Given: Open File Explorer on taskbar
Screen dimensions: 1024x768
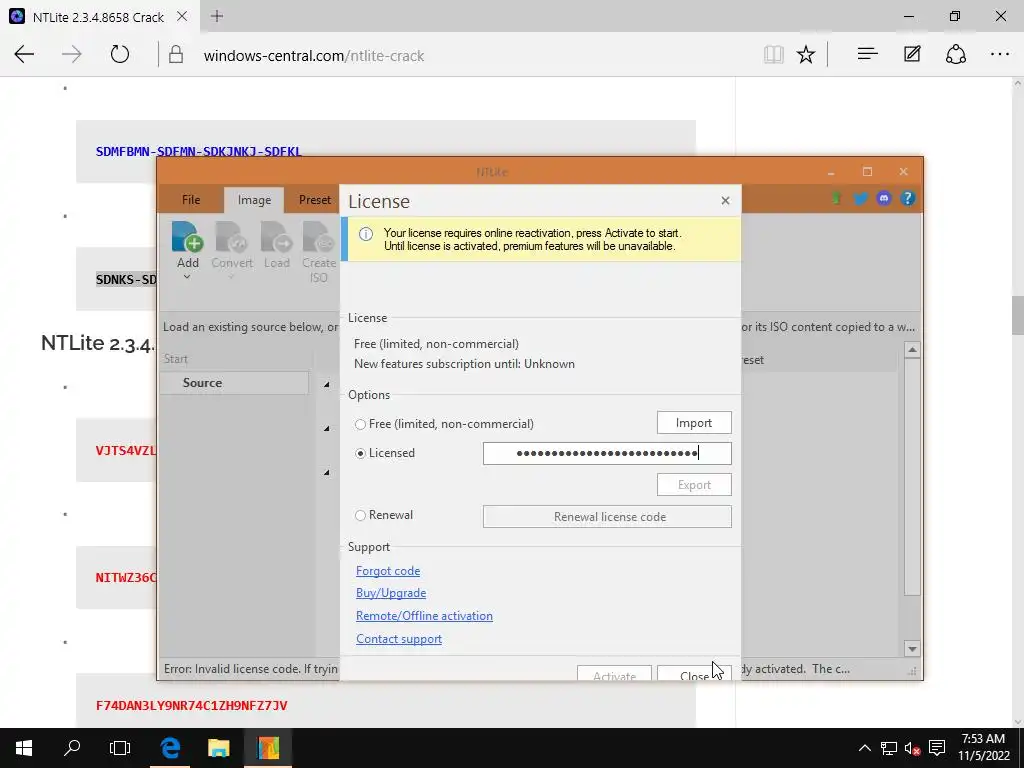Looking at the screenshot, I should click(x=219, y=748).
